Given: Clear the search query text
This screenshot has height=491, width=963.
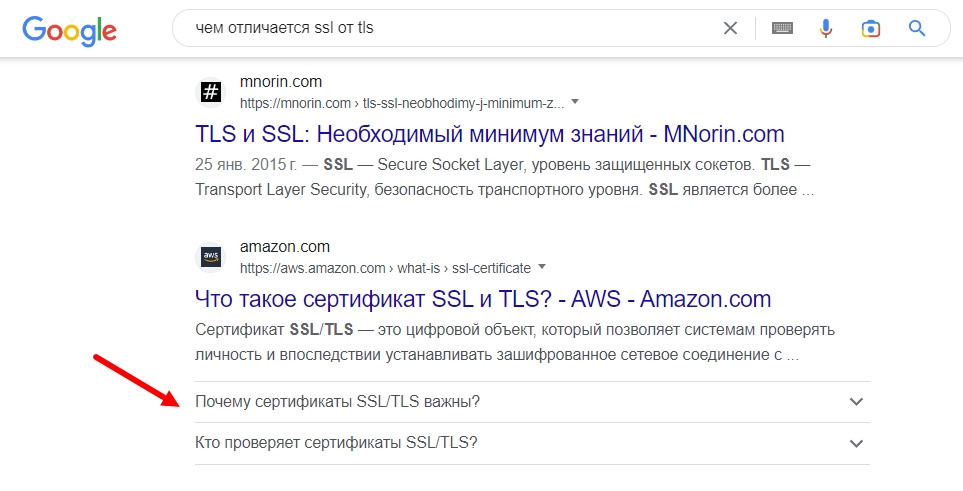Looking at the screenshot, I should pyautogui.click(x=731, y=29).
